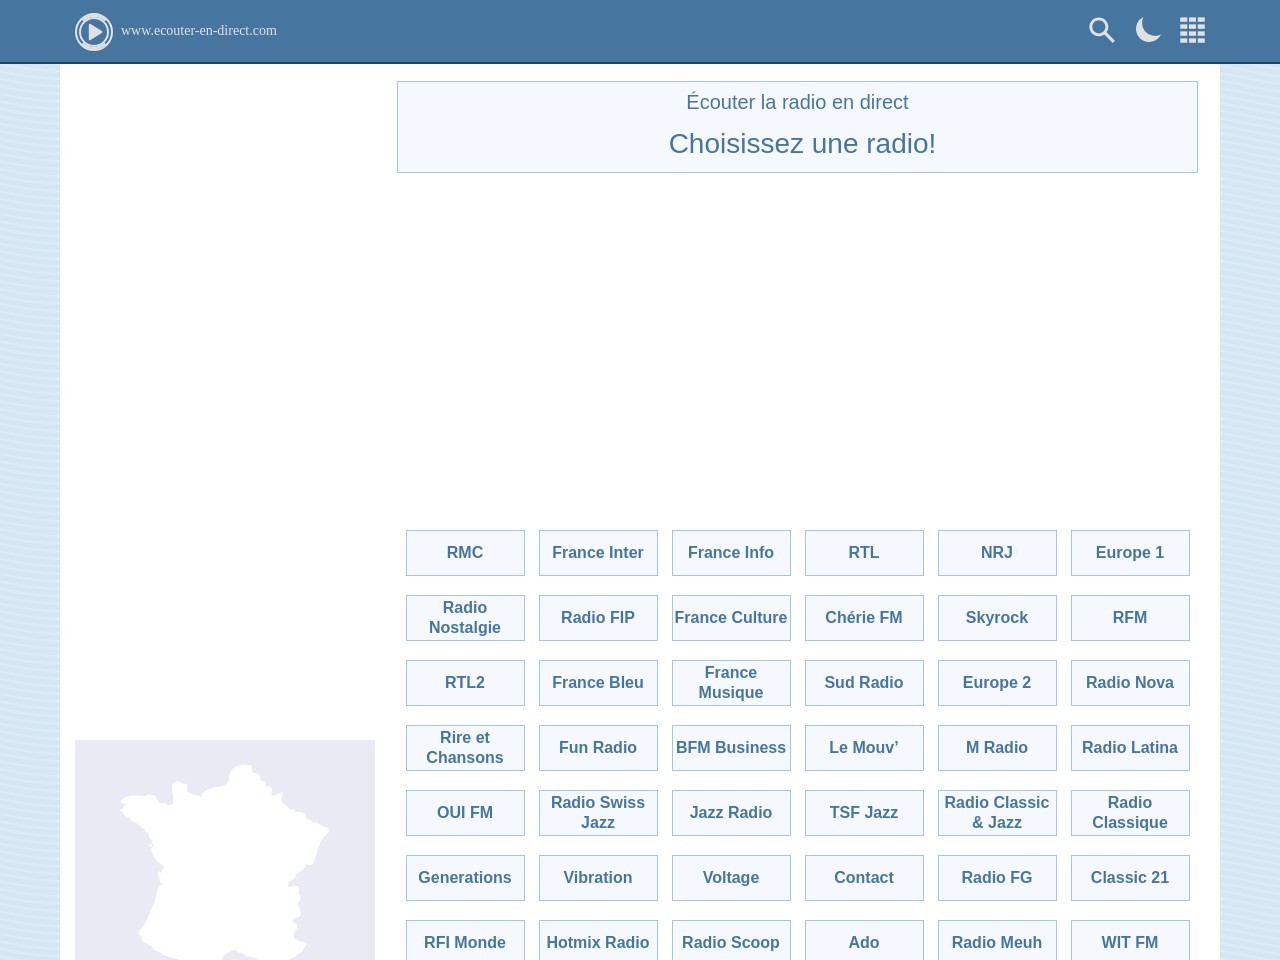This screenshot has height=960, width=1280.
Task: Select RFM station
Action: tap(1130, 618)
